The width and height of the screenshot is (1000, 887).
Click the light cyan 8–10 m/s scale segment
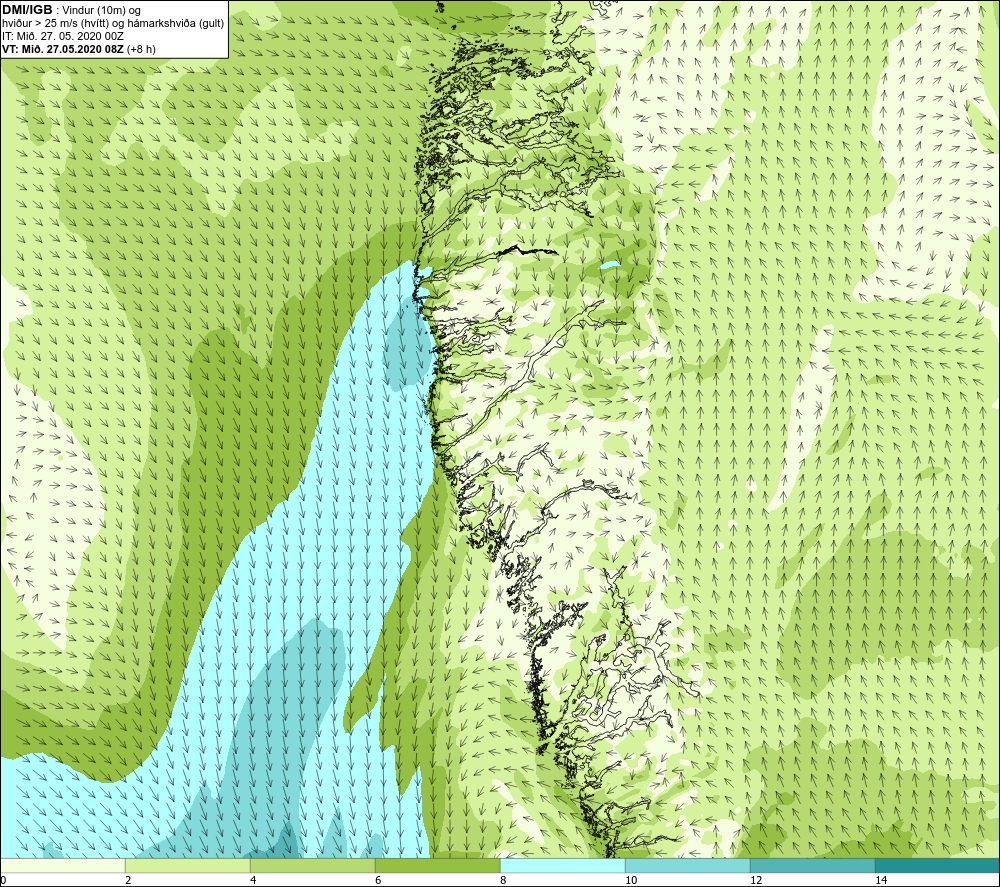[x=562, y=866]
